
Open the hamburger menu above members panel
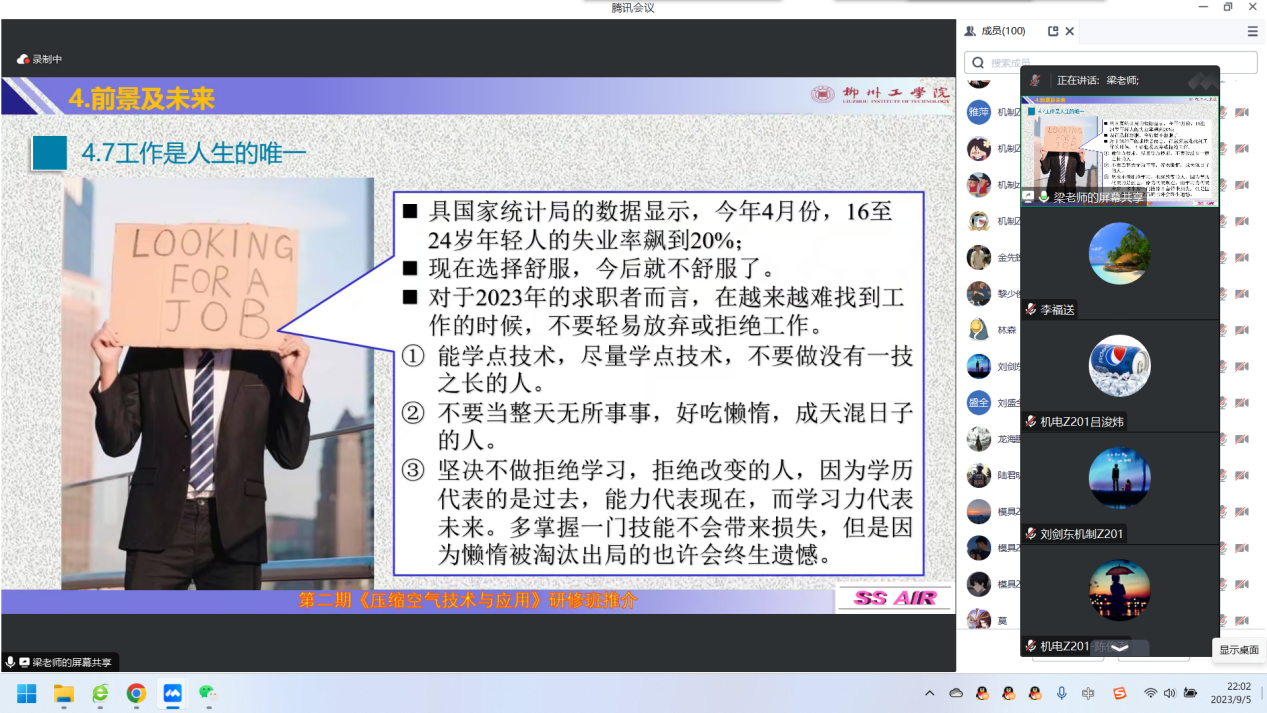tap(1253, 31)
